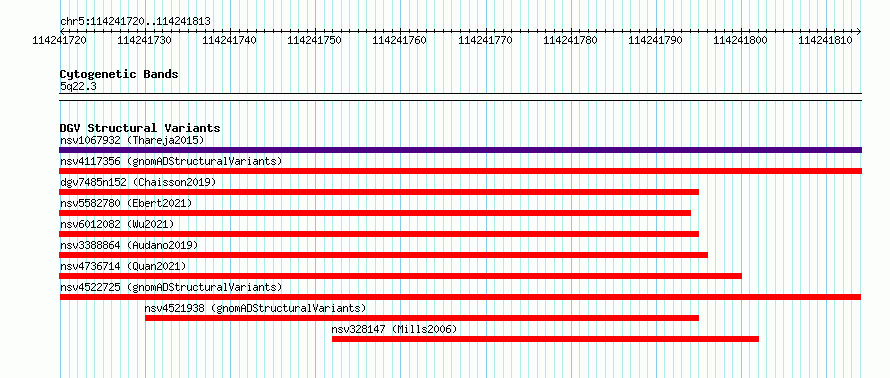Click the nsv328147 (Mills2006) label

(x=394, y=329)
